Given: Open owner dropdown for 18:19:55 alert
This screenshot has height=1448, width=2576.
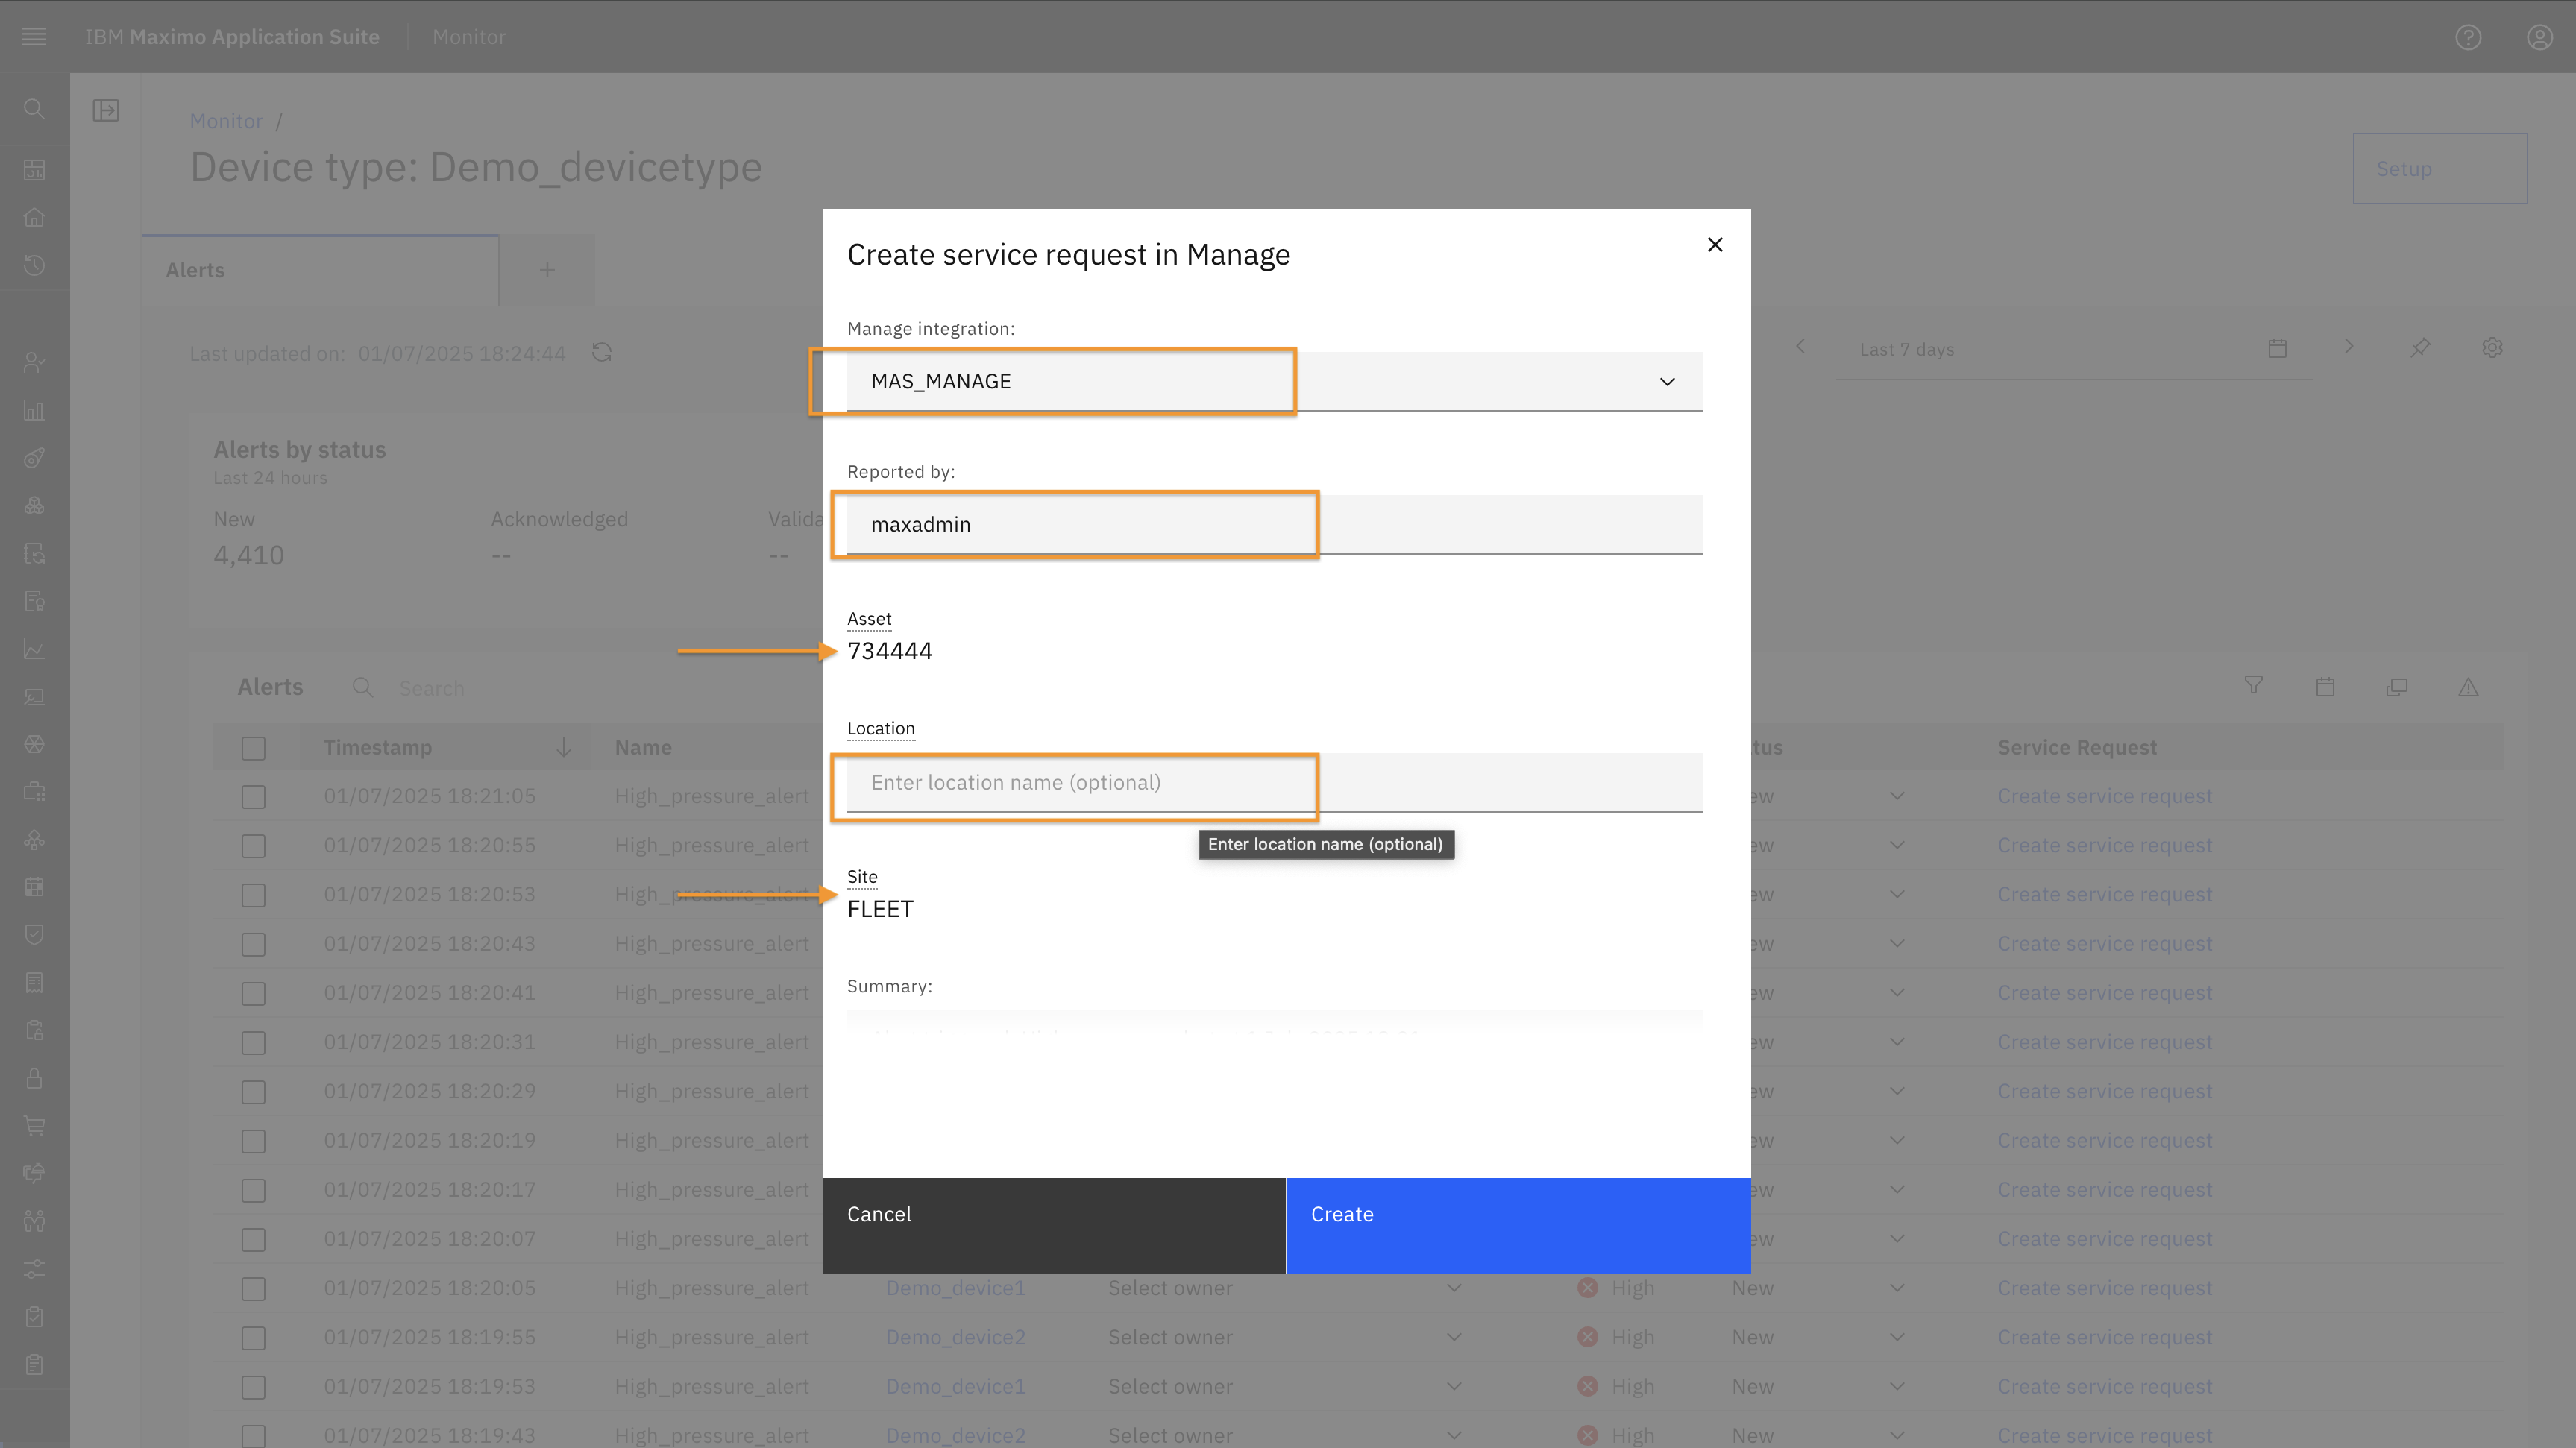Looking at the screenshot, I should click(x=1454, y=1337).
